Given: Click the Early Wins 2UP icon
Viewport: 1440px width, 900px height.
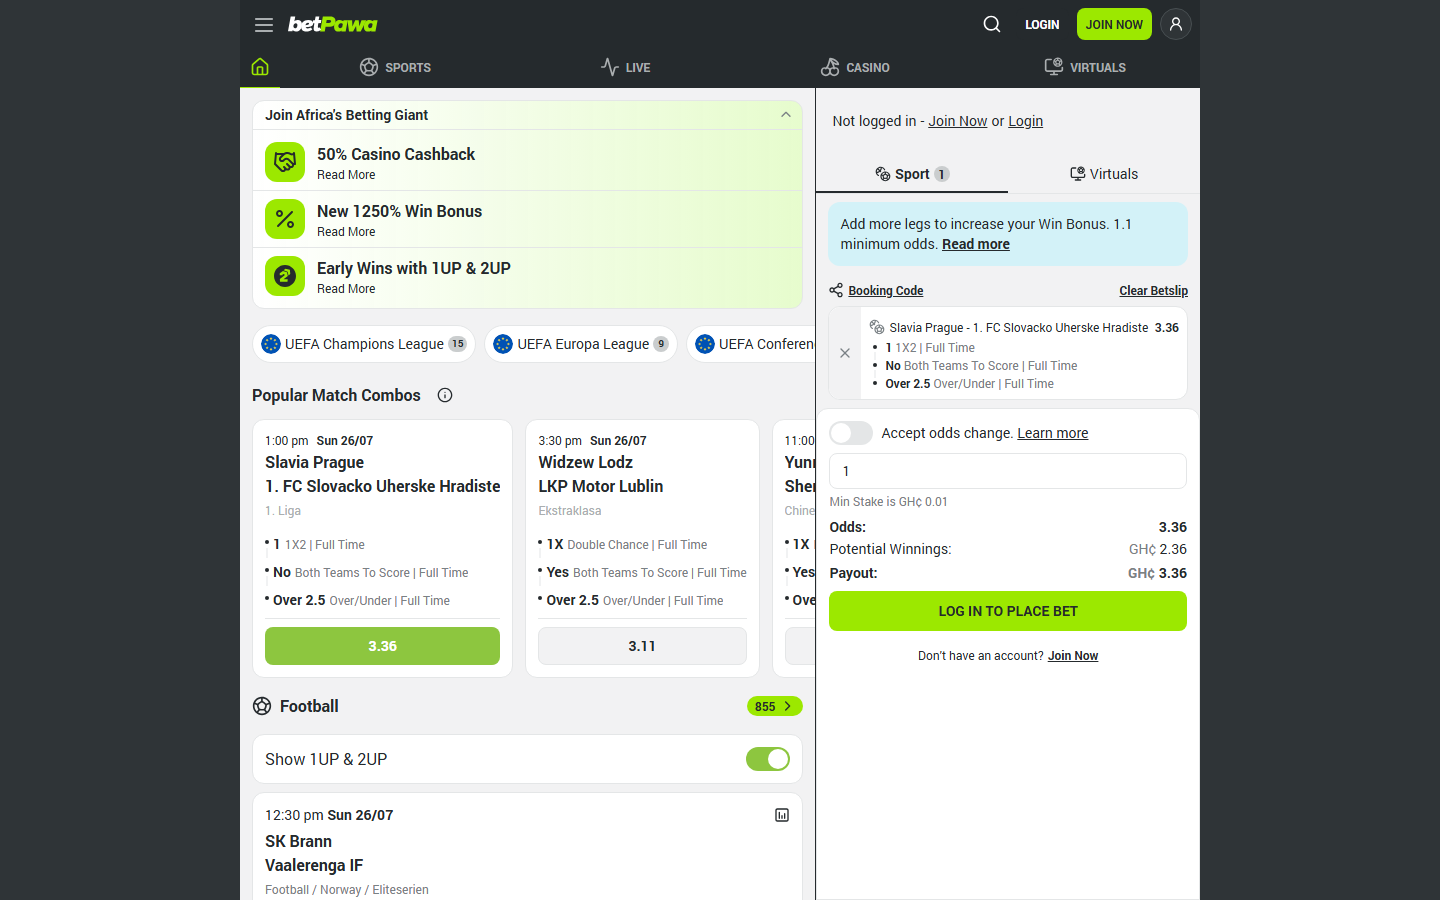Looking at the screenshot, I should pyautogui.click(x=285, y=276).
